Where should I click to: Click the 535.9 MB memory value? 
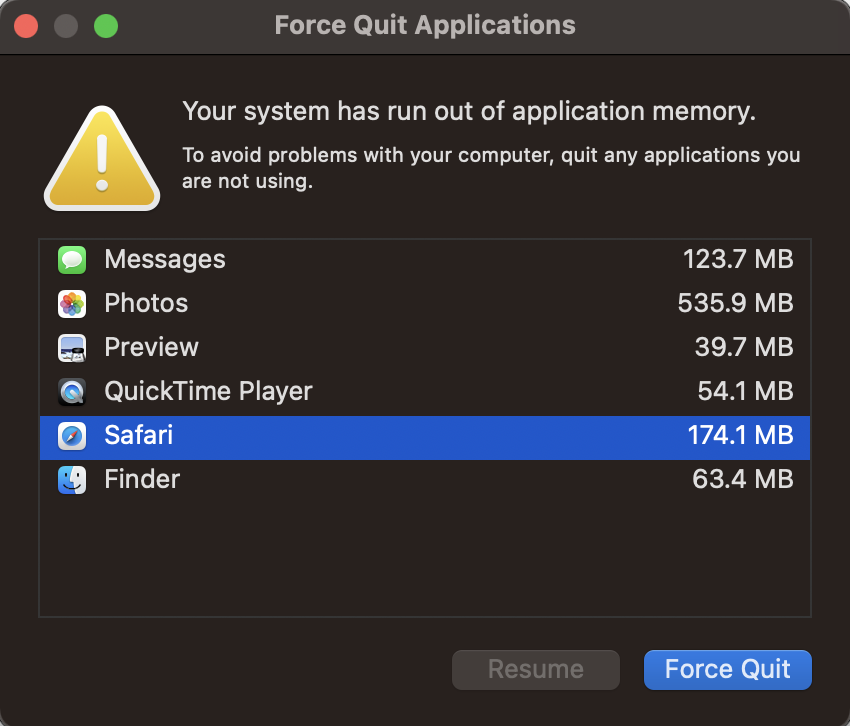(x=735, y=303)
